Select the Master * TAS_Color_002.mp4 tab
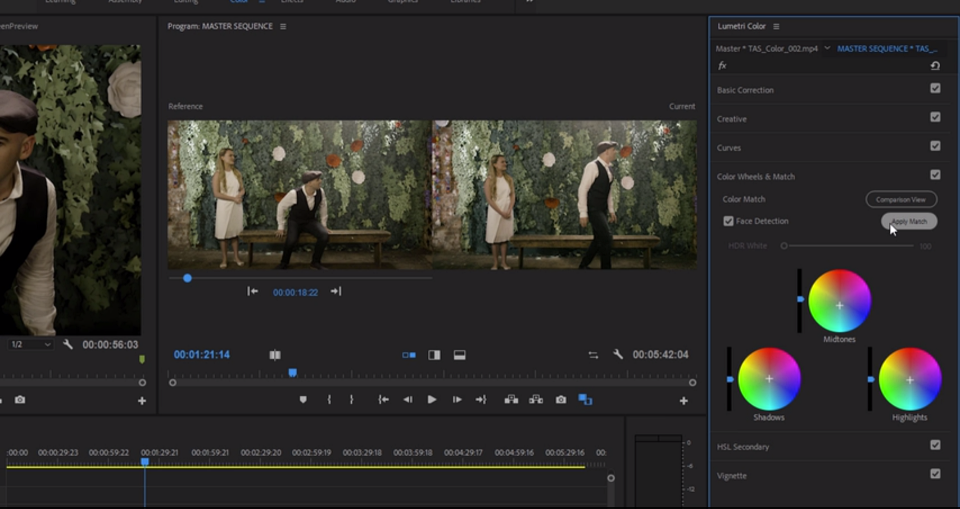This screenshot has height=509, width=960. coord(767,48)
